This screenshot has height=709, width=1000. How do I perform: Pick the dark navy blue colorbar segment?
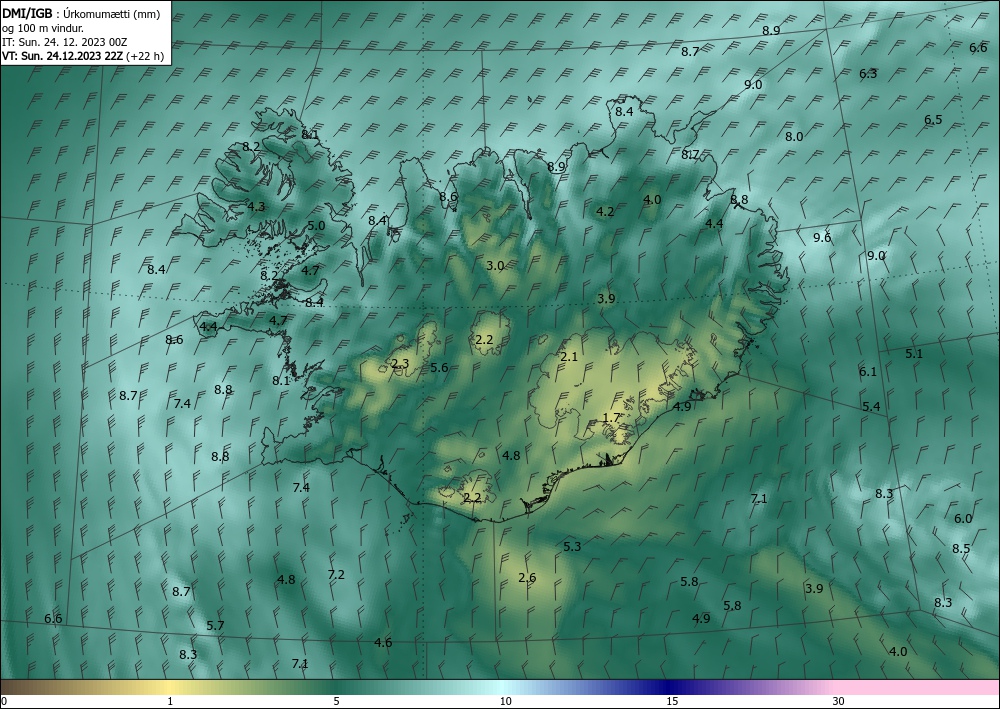[666, 687]
